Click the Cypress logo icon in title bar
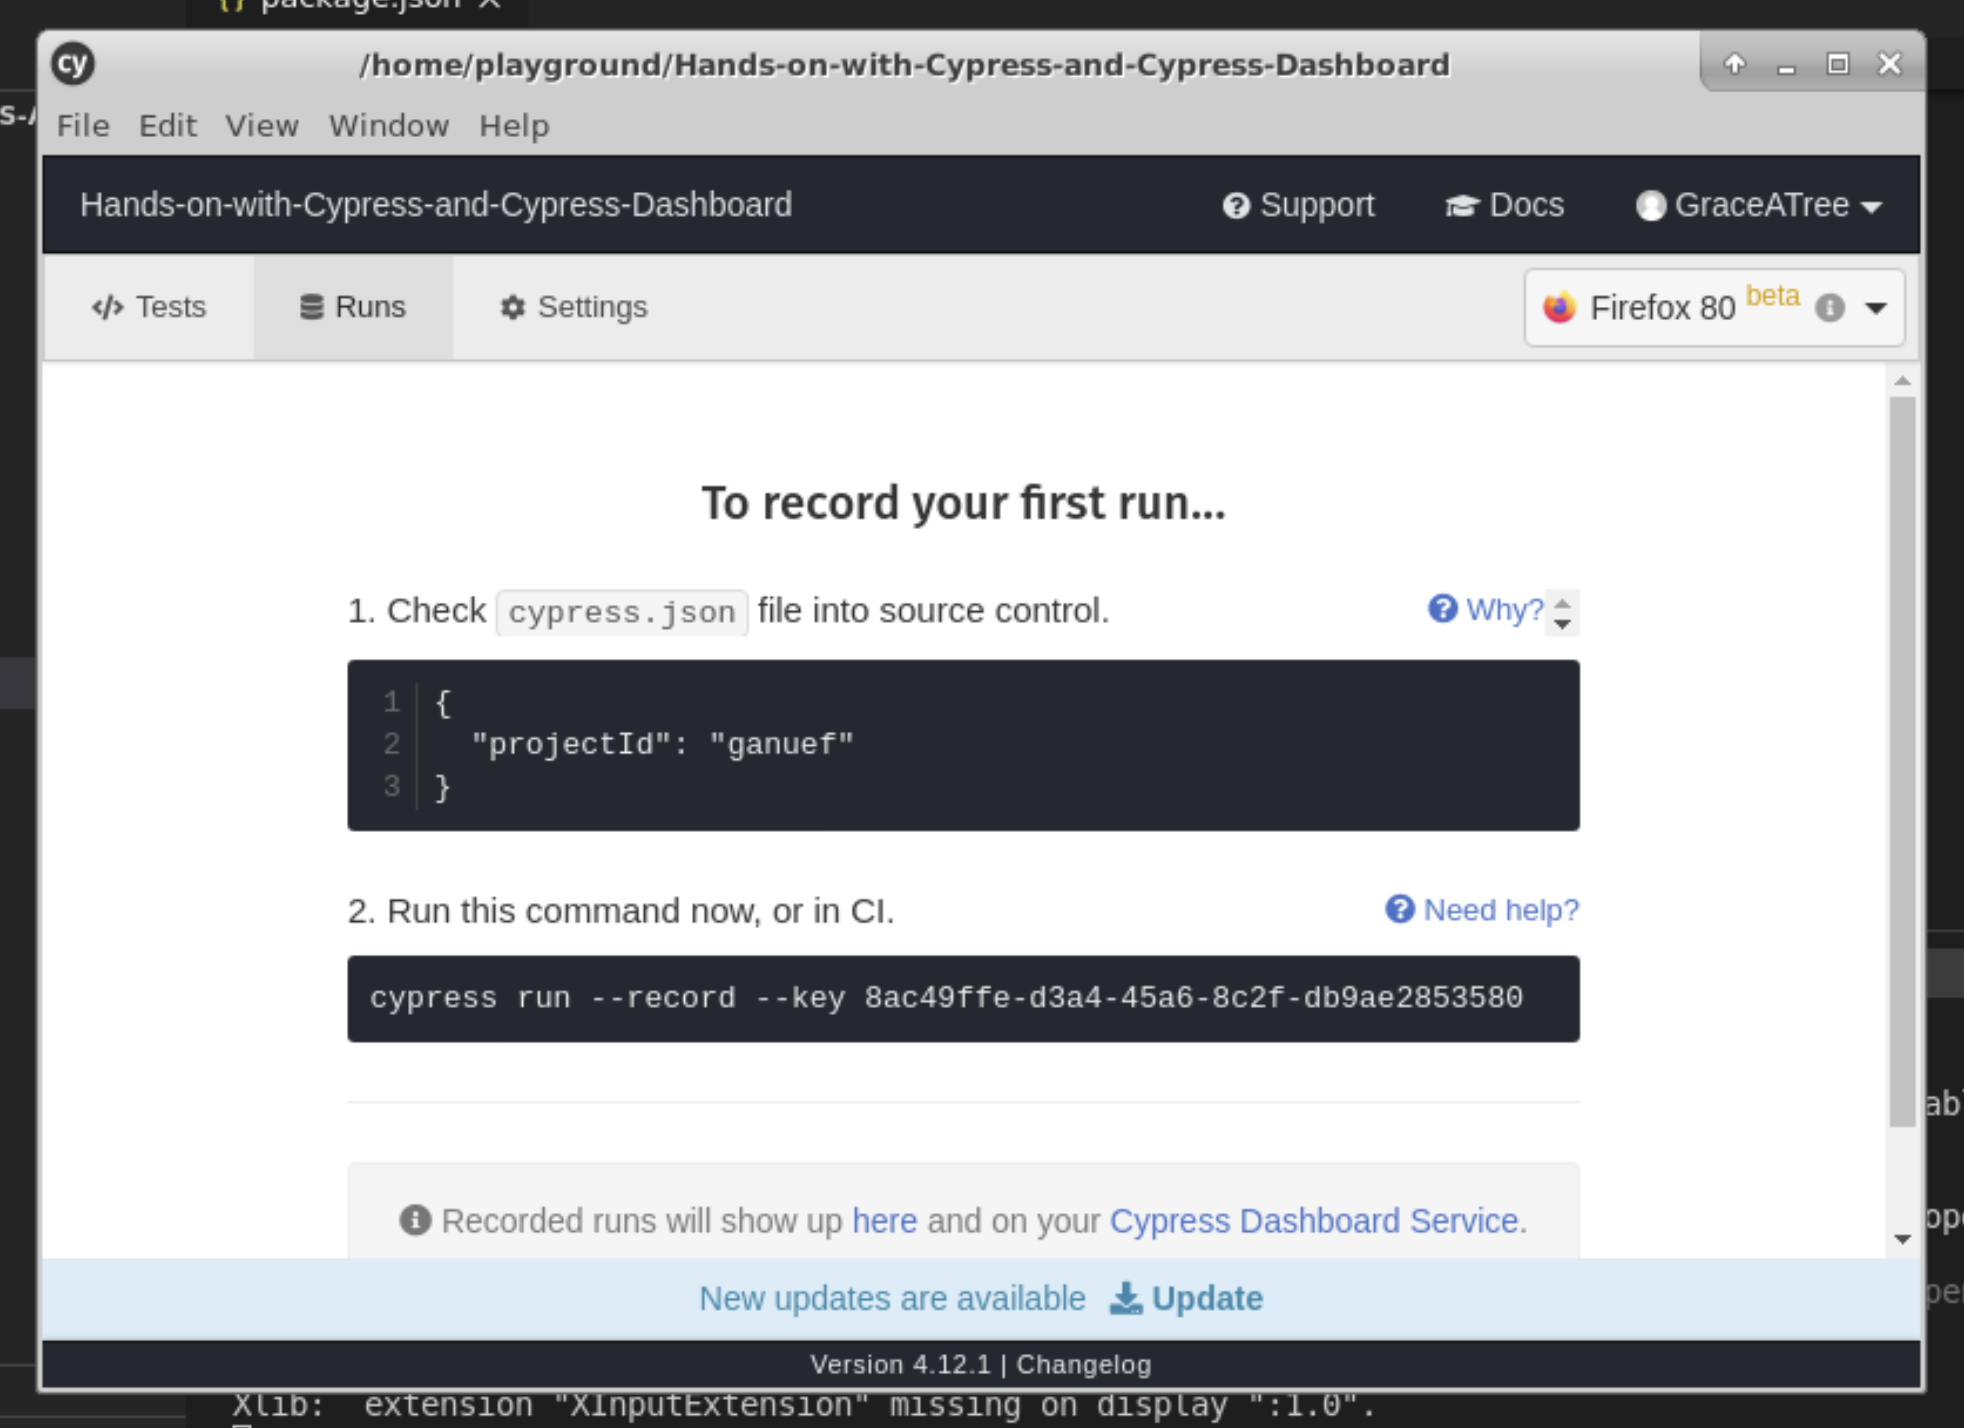 pyautogui.click(x=73, y=64)
